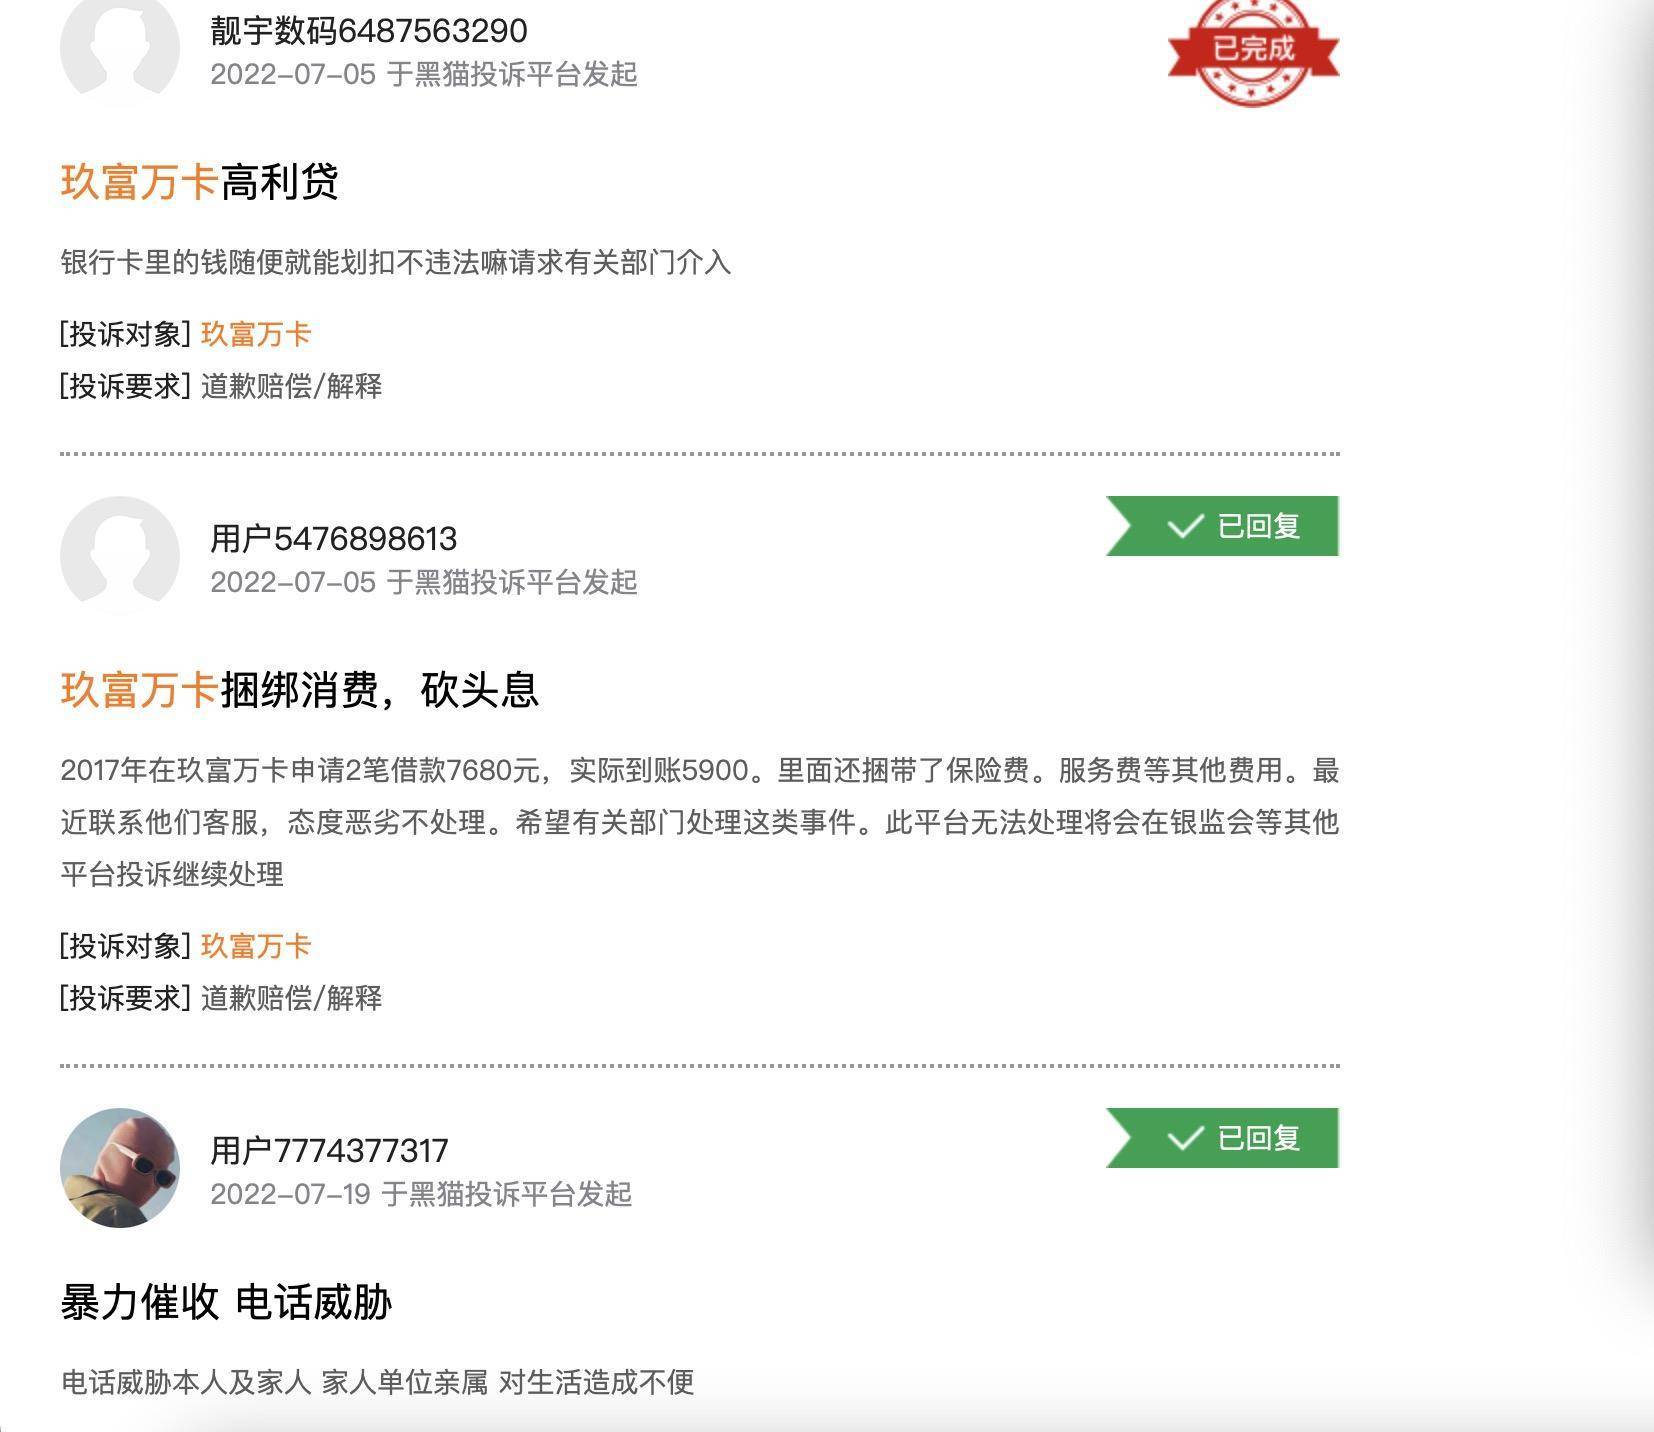Click the red 已完成 stamp badge
Image resolution: width=1654 pixels, height=1432 pixels.
1253,50
